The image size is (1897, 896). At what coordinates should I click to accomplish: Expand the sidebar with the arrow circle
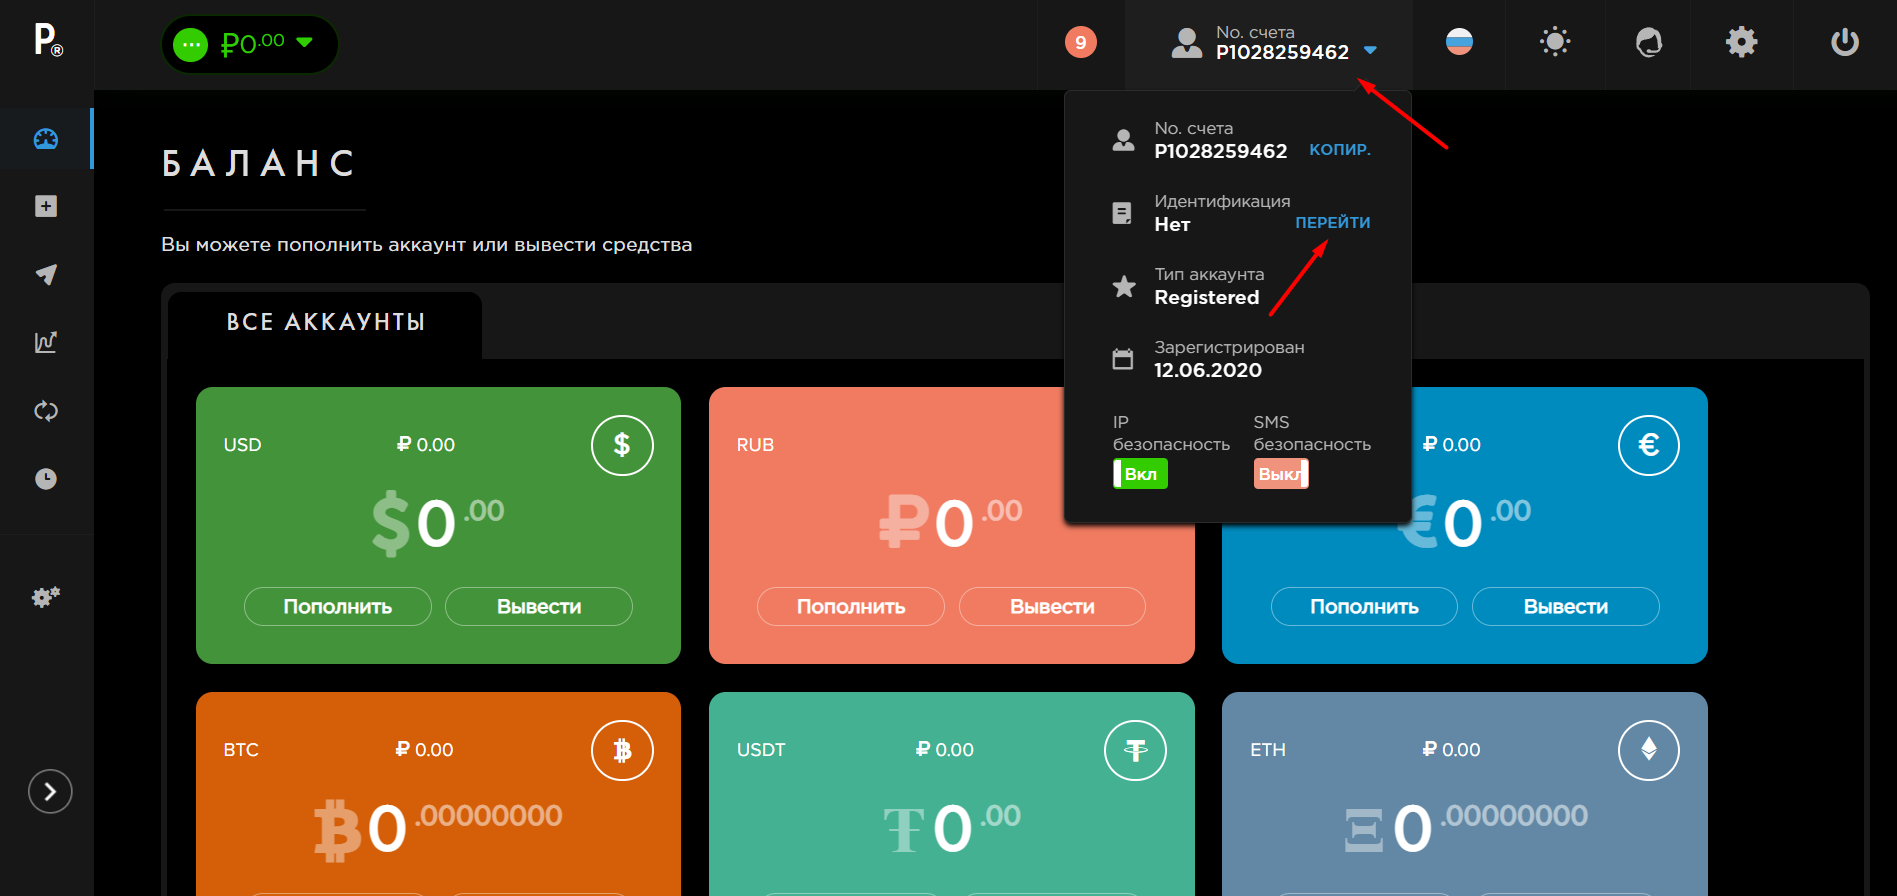point(50,792)
